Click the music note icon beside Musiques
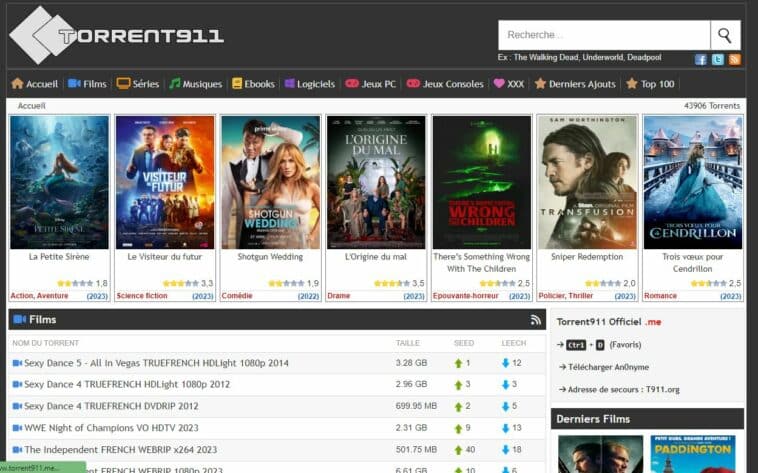 (x=175, y=84)
